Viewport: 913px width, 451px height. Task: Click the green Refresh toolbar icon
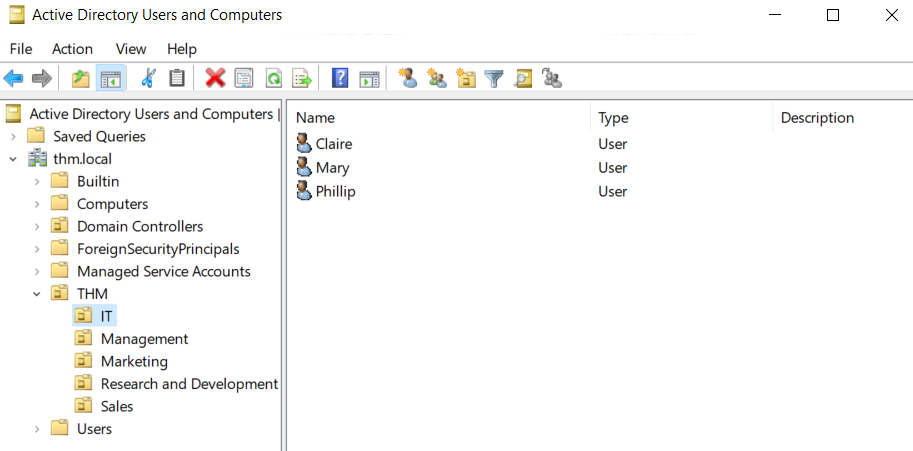coord(272,78)
